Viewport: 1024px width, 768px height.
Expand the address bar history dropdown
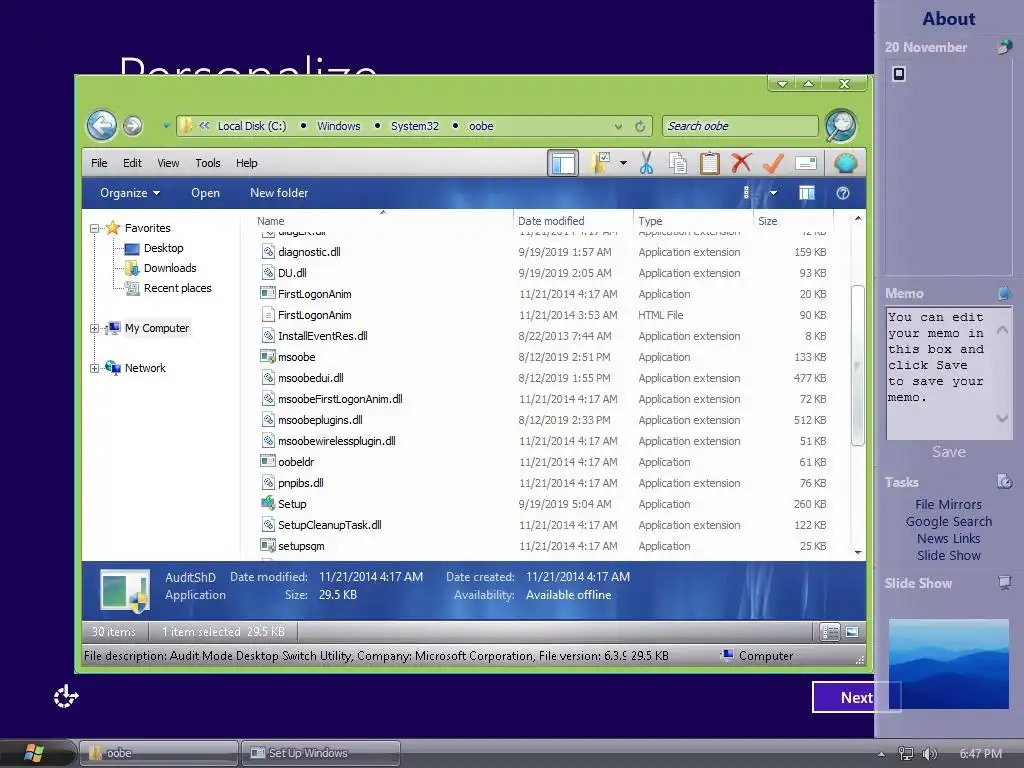(618, 126)
